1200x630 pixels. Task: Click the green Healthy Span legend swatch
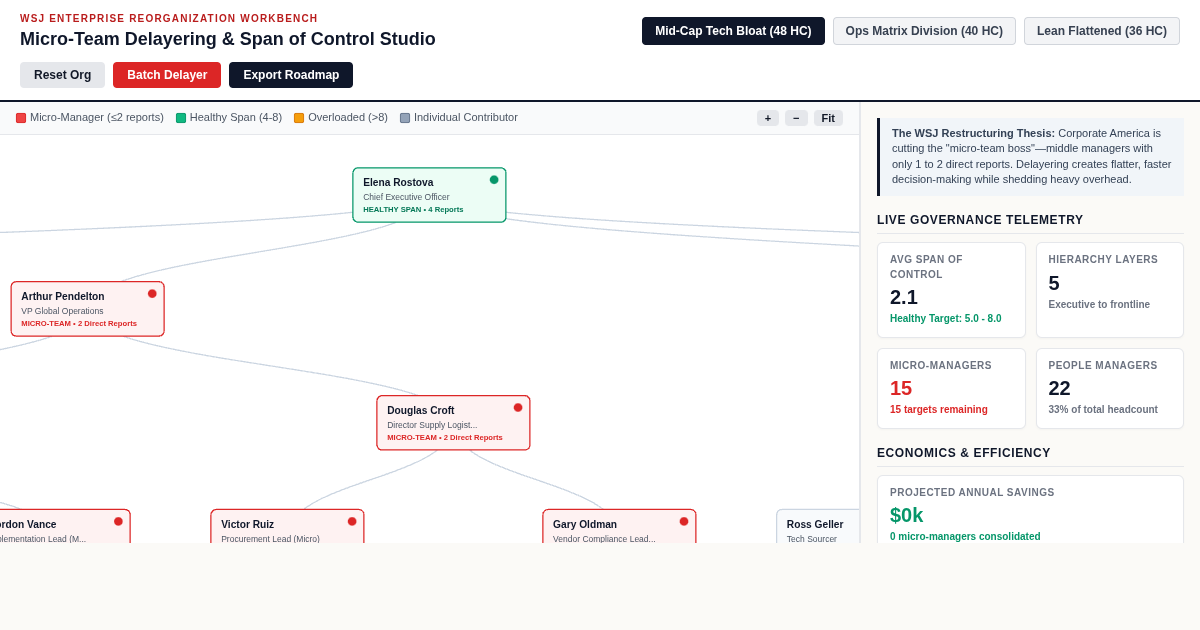pos(181,118)
